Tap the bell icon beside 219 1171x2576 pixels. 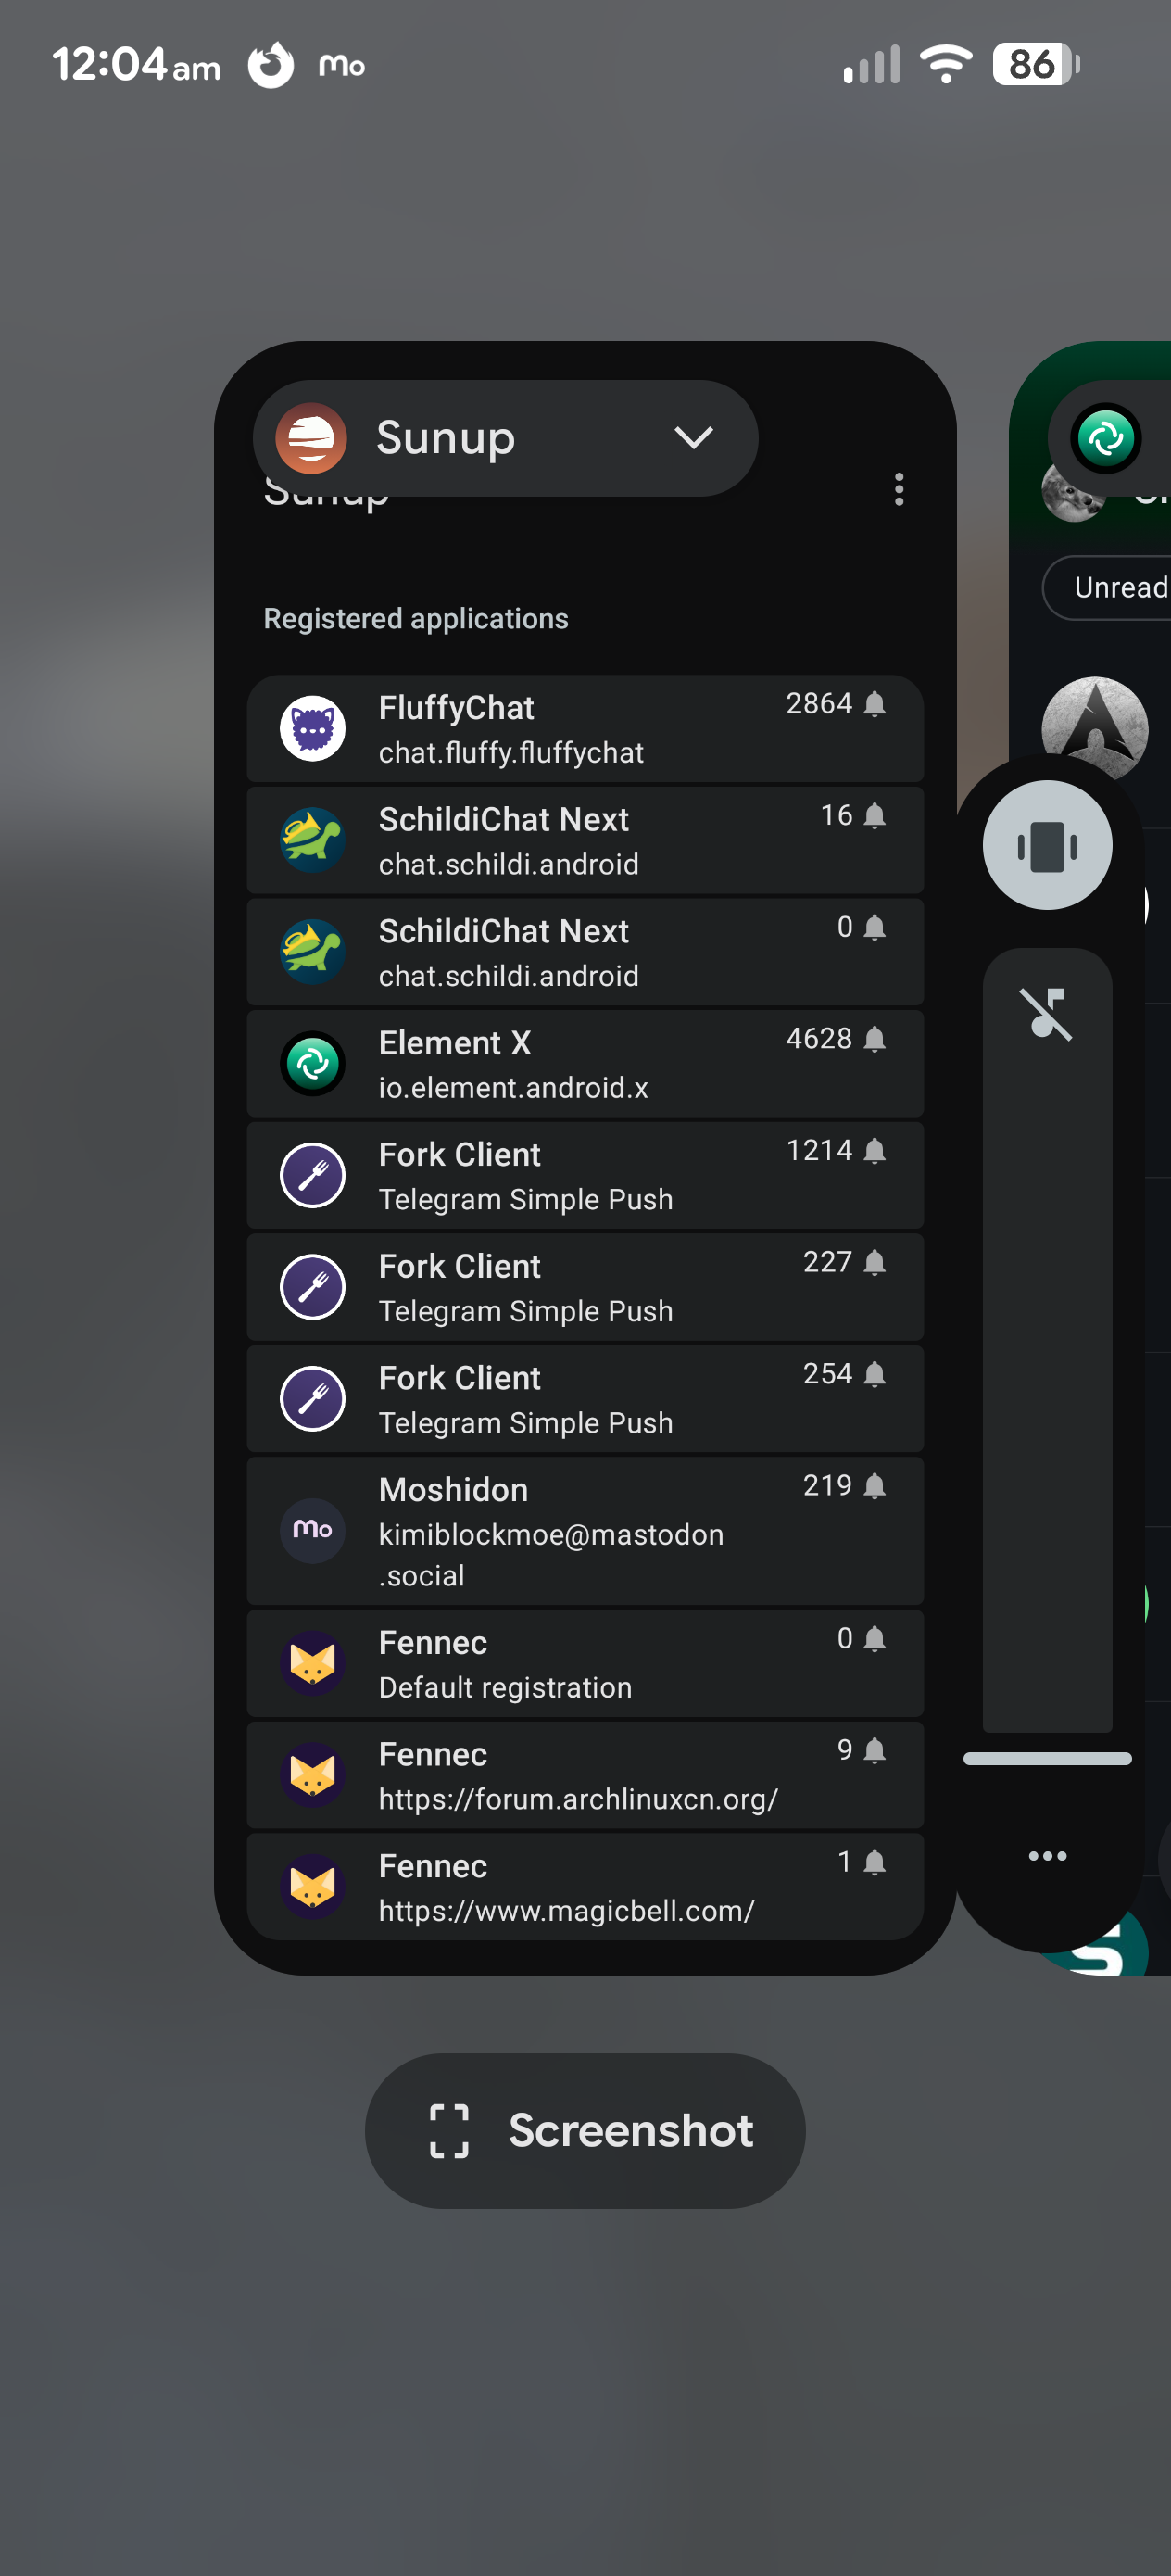(x=874, y=1486)
